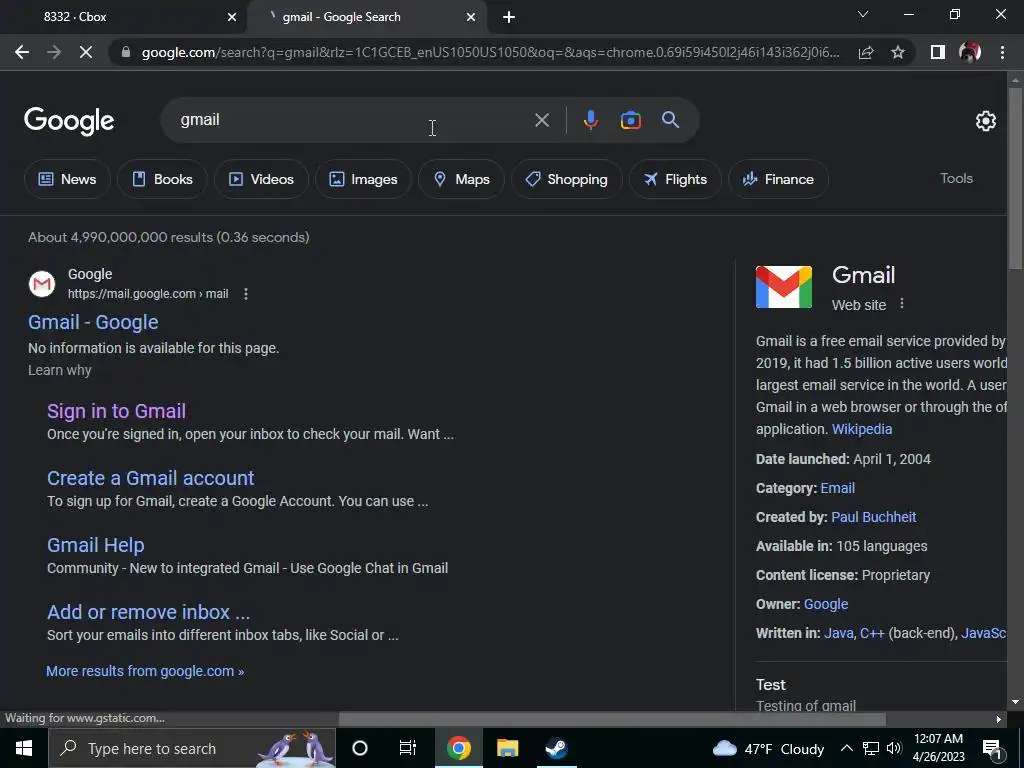1024x768 pixels.
Task: Filter results by News
Action: coord(67,179)
